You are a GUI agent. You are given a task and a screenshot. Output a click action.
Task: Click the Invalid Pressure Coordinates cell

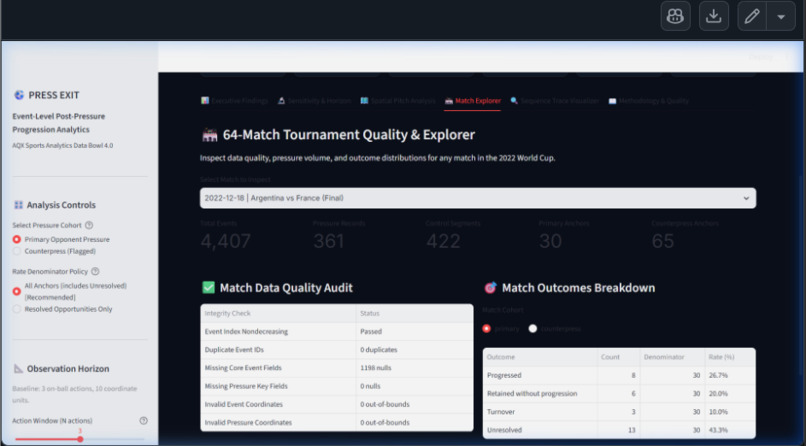tap(278, 422)
